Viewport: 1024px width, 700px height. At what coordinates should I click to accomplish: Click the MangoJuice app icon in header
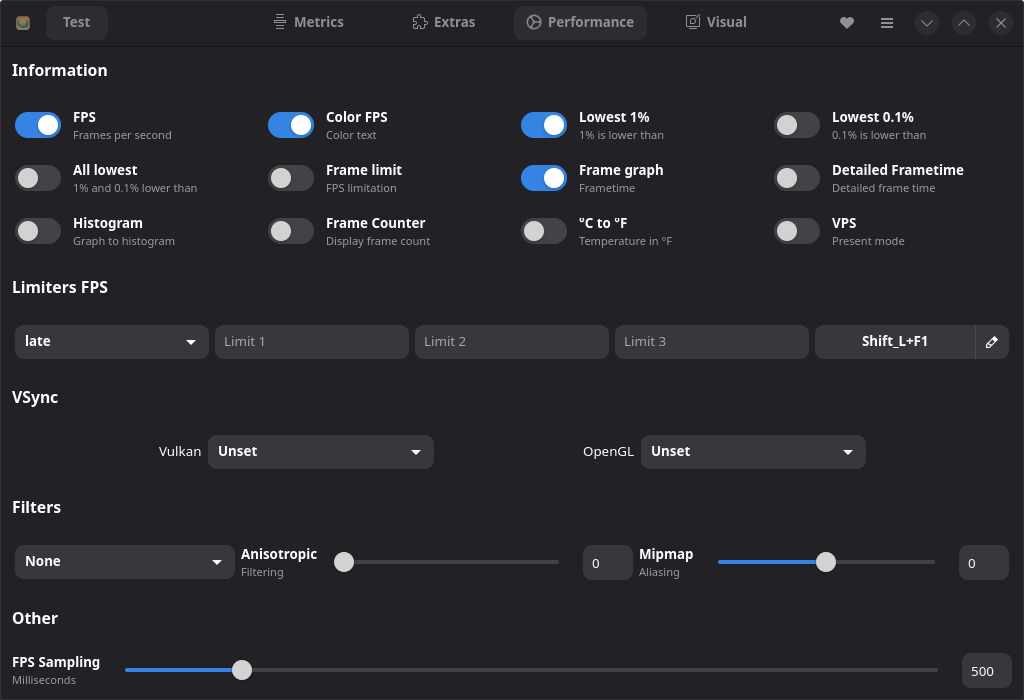23,22
